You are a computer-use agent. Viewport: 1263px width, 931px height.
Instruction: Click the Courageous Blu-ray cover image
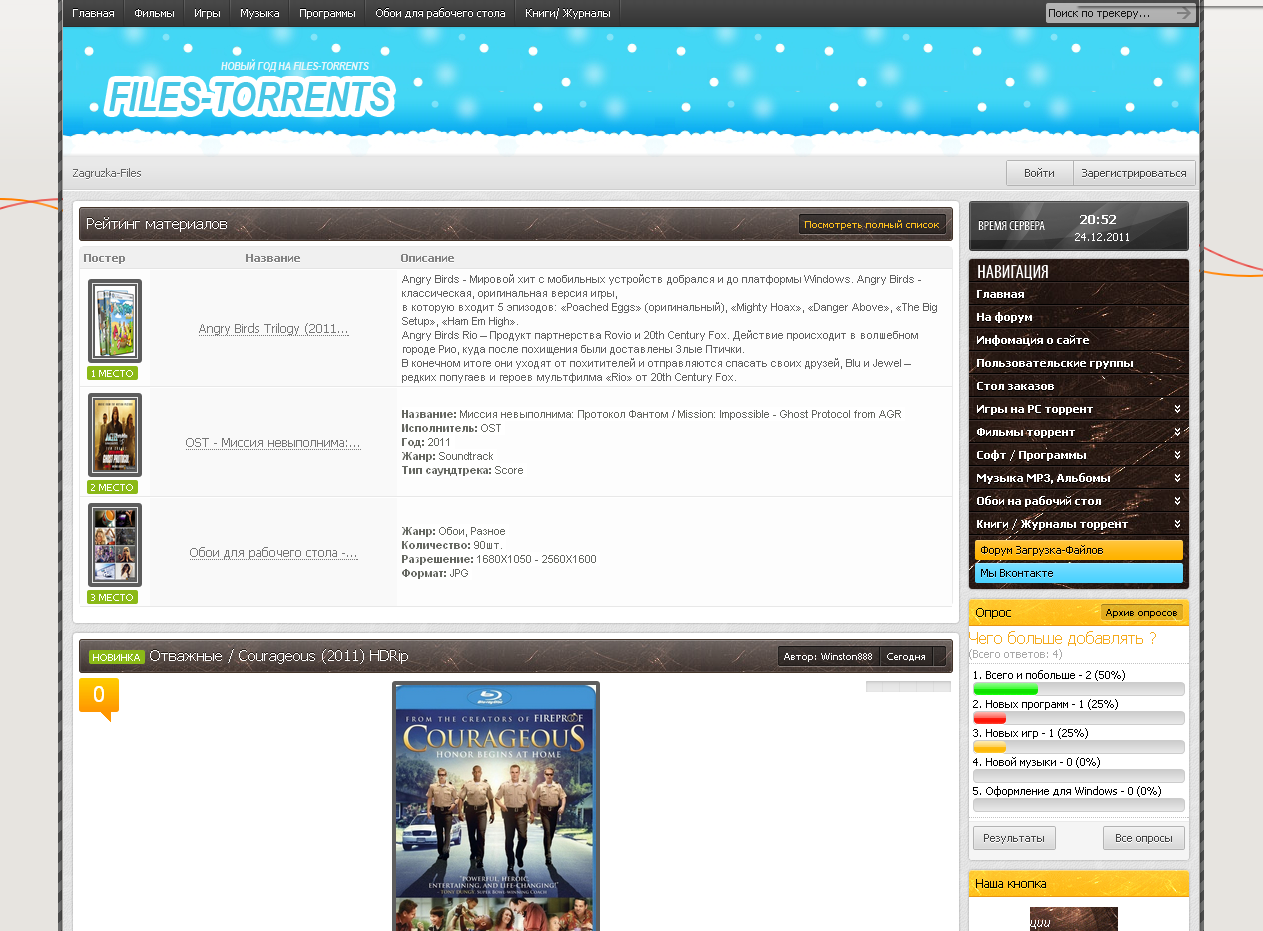[x=496, y=806]
